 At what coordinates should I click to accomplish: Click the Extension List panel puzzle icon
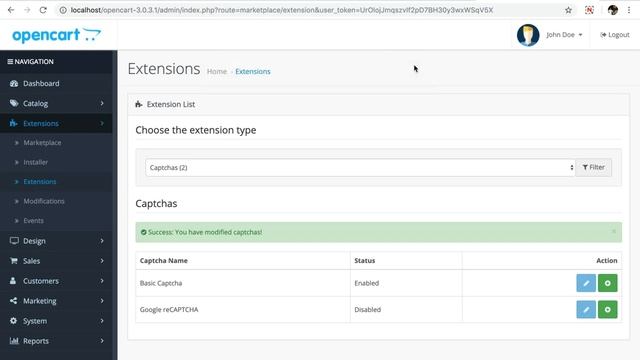(139, 104)
